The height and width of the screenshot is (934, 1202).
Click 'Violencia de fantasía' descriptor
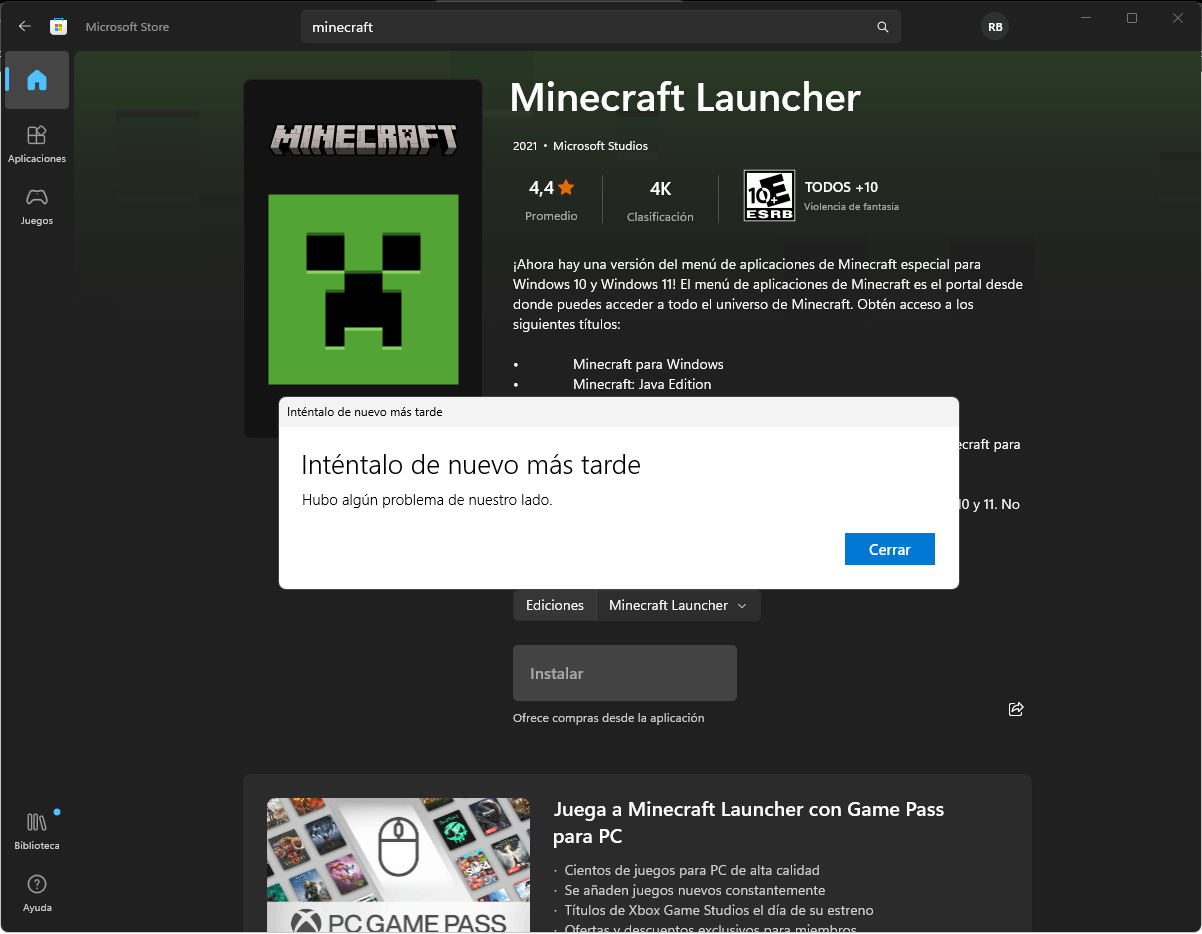(x=852, y=207)
